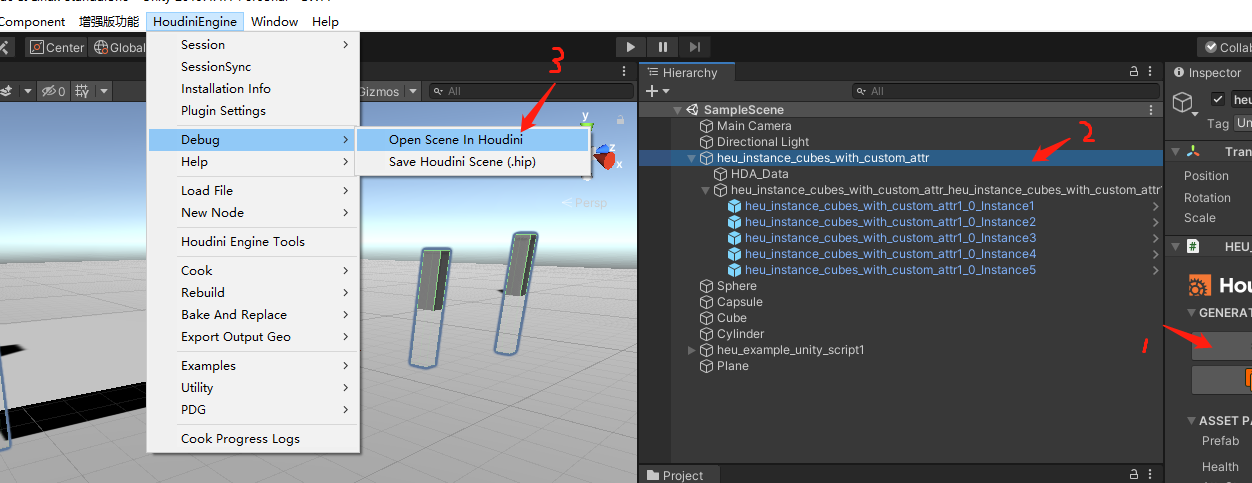Collapse the Transform component
Screen dimensions: 1252x483
[x=1175, y=152]
